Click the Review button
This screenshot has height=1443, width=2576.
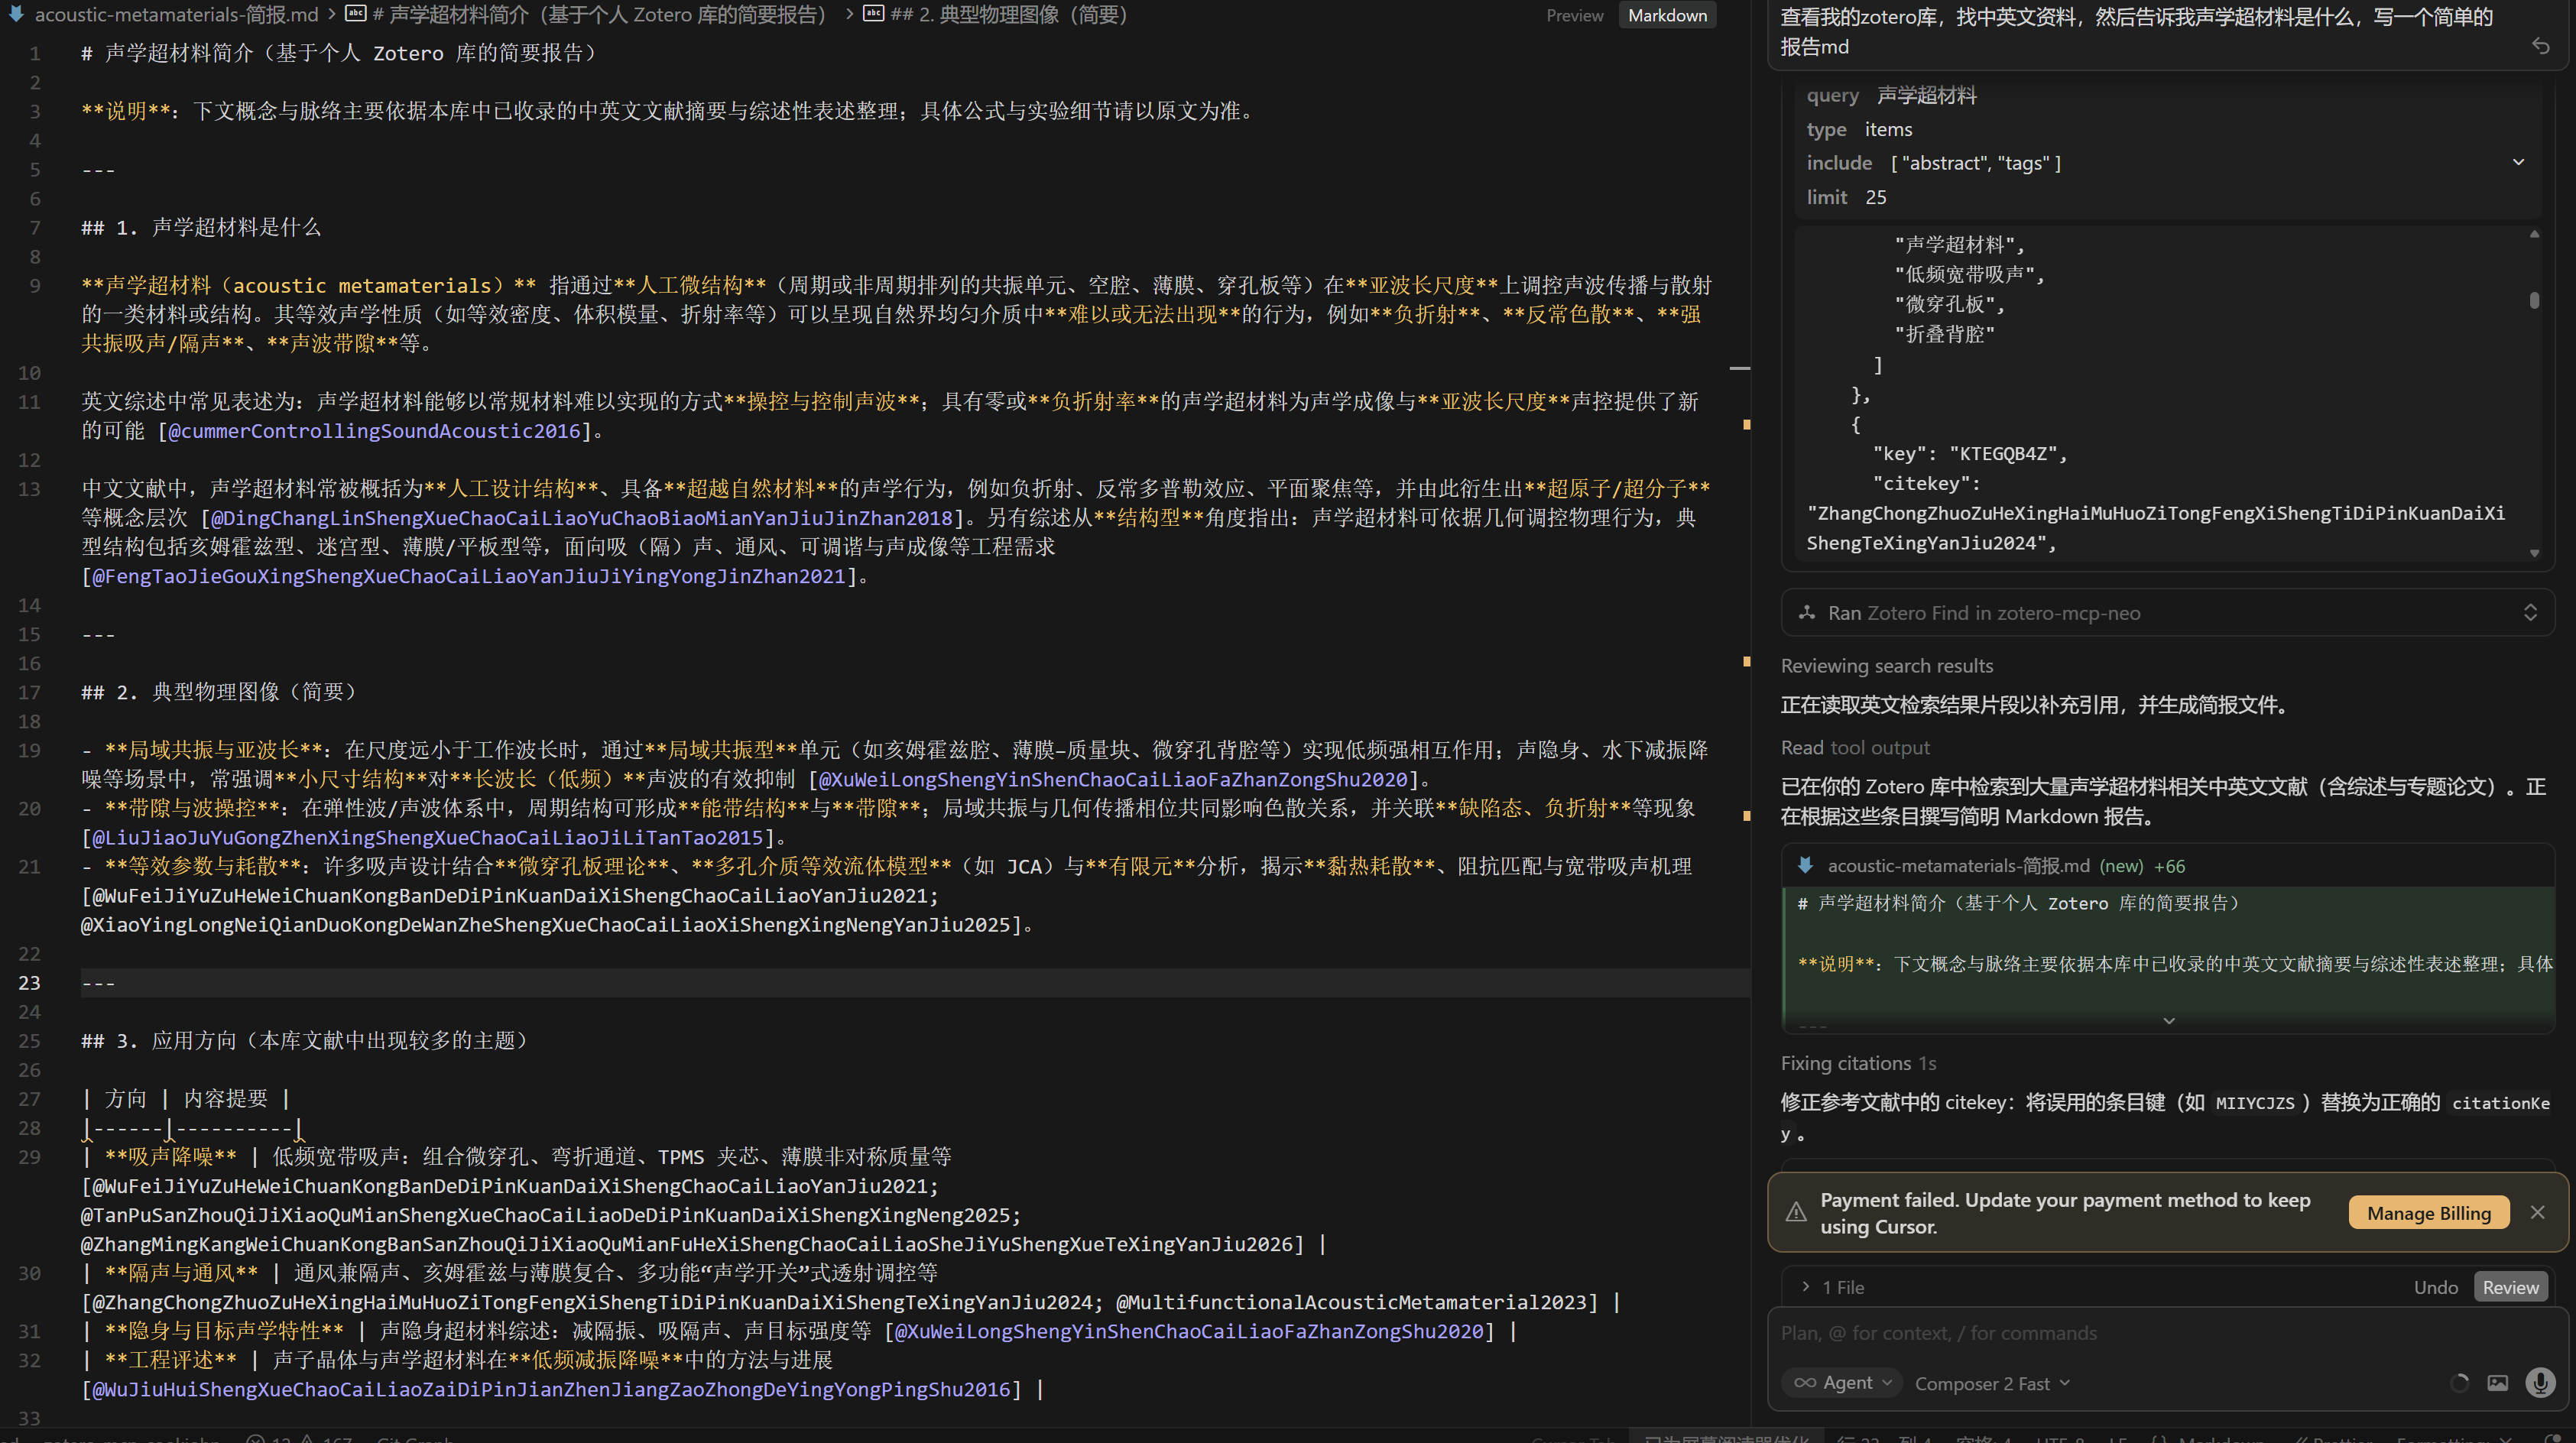pos(2510,1287)
